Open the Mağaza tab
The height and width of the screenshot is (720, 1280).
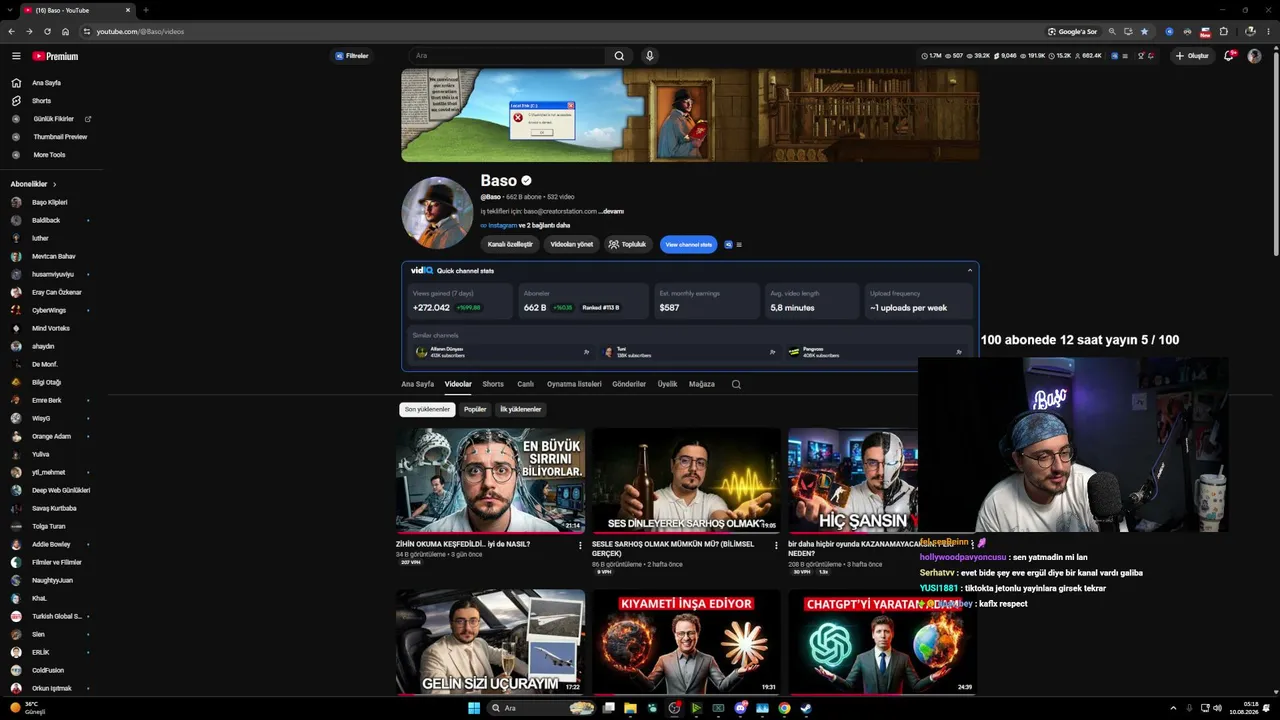[702, 384]
